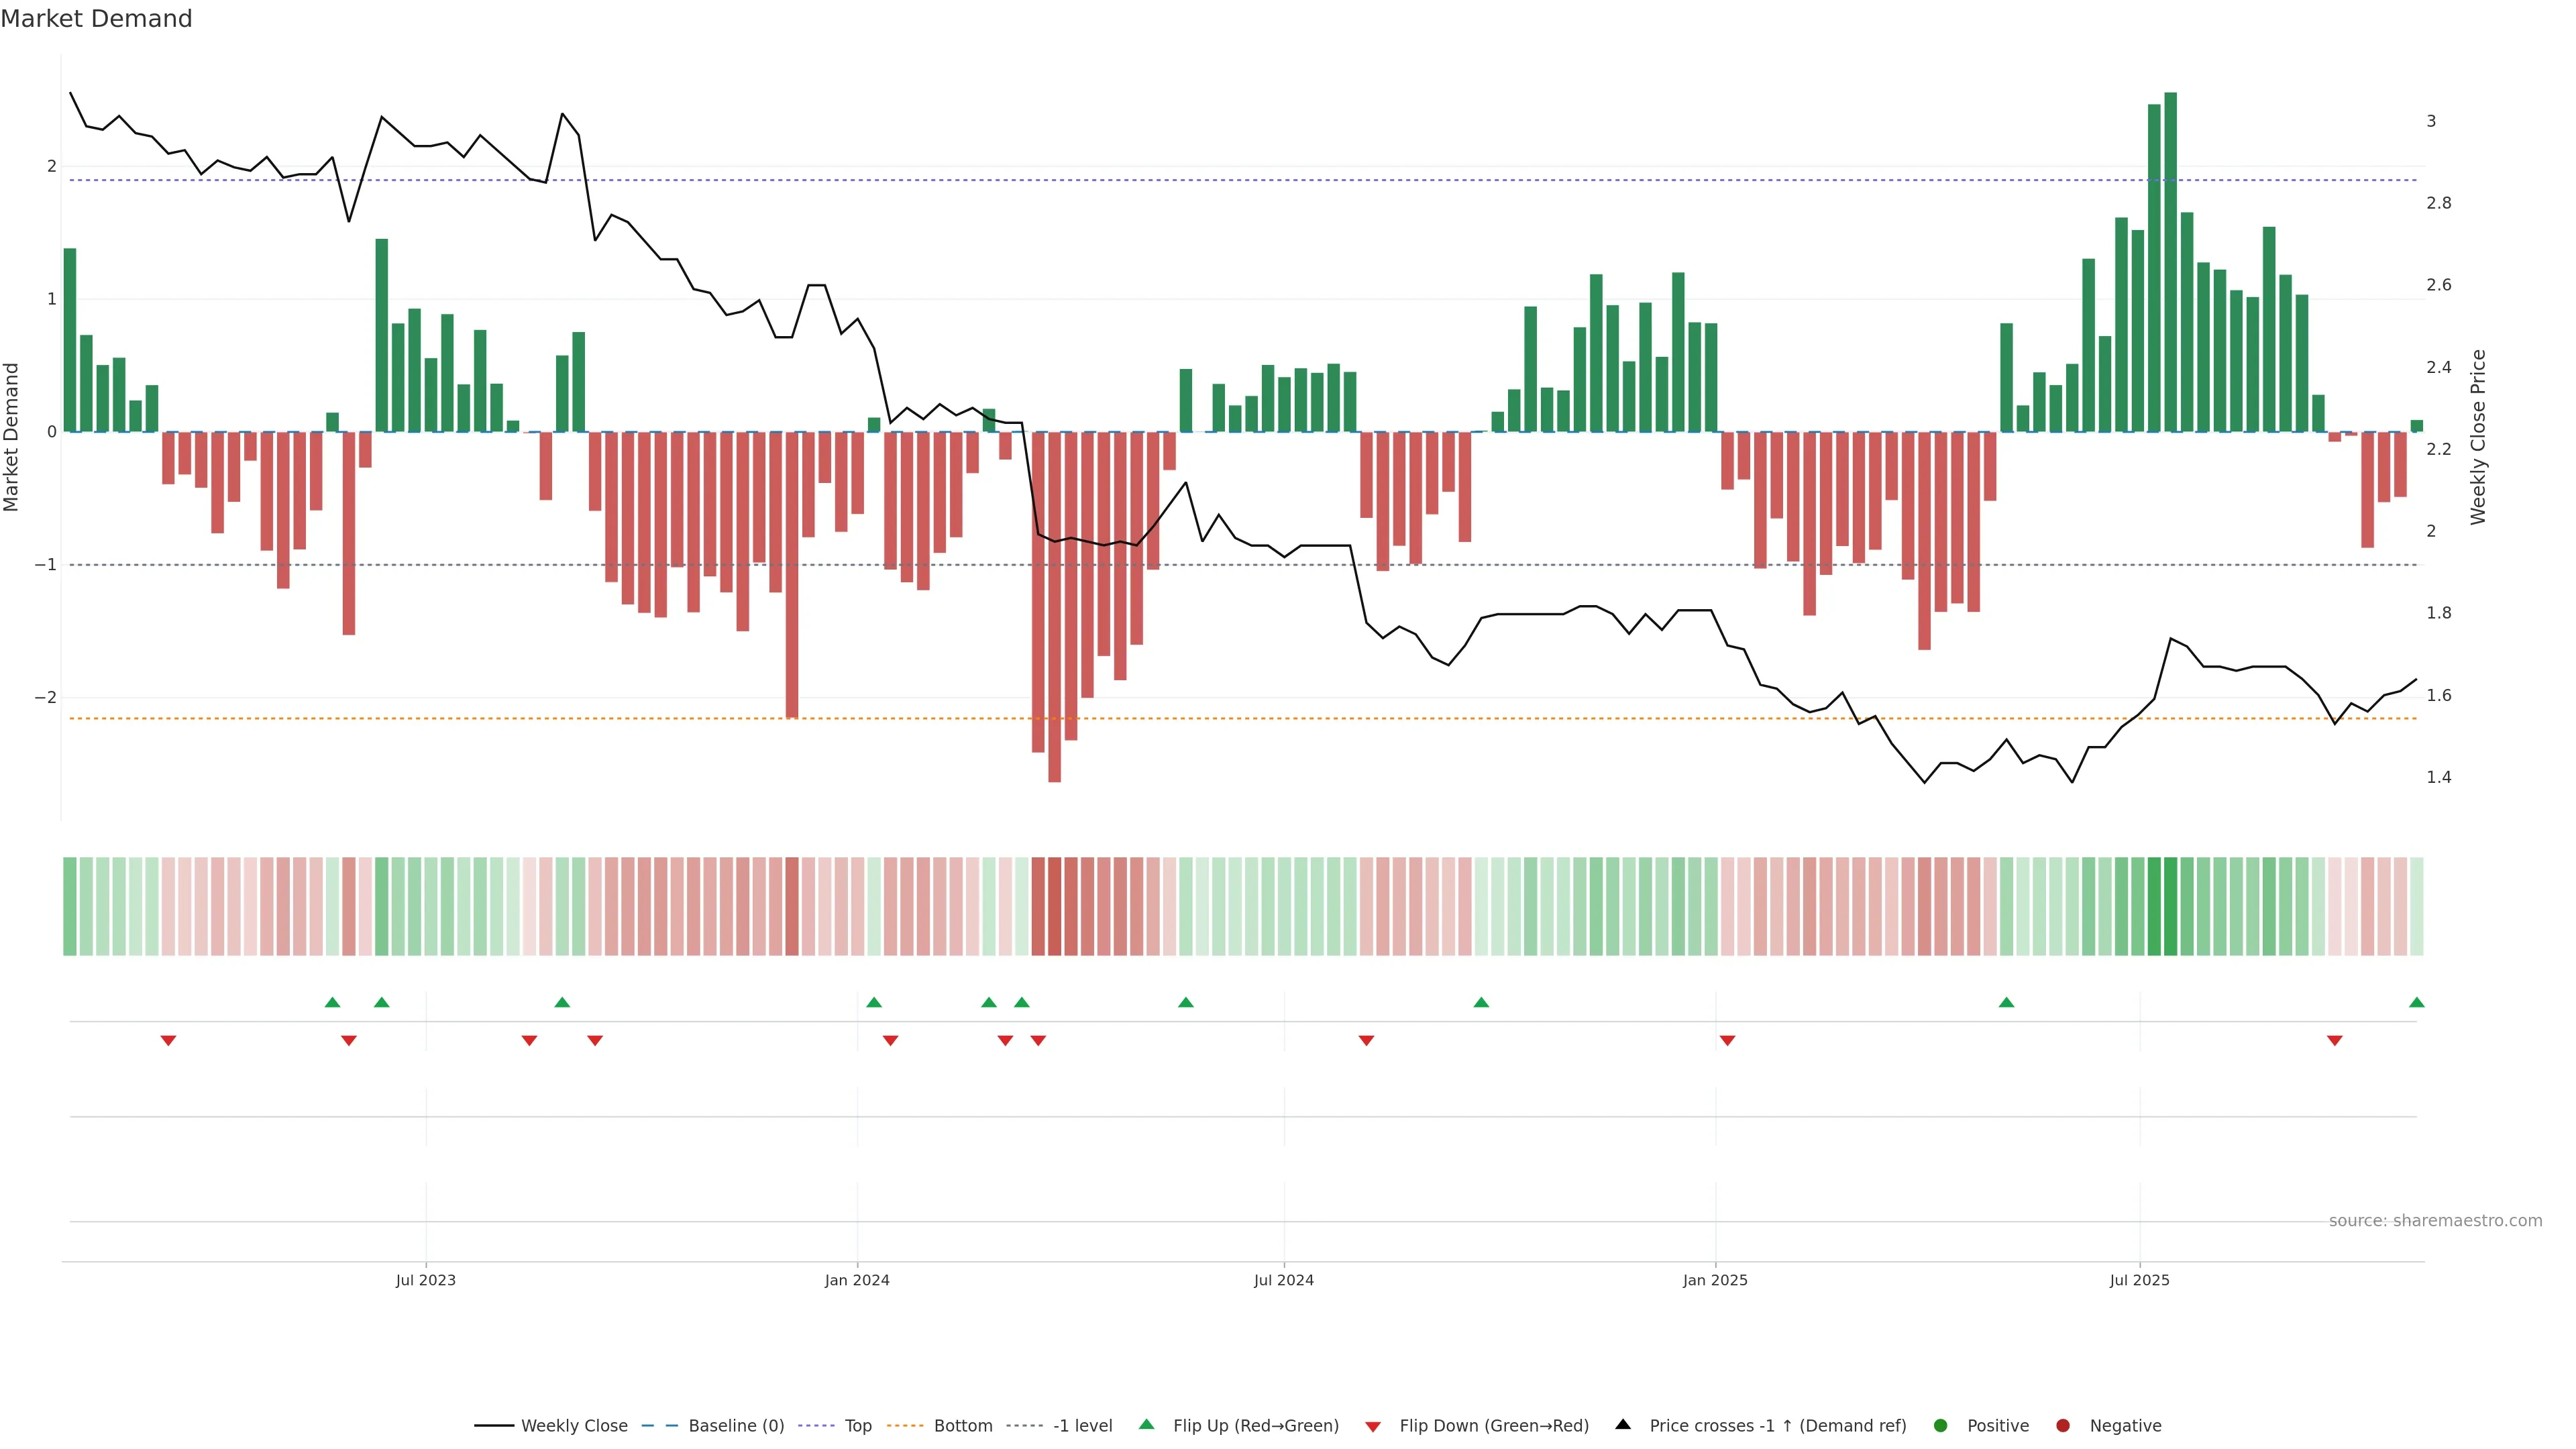The image size is (2576, 1449).
Task: Toggle the -1 level legend entry
Action: pyautogui.click(x=1082, y=1426)
